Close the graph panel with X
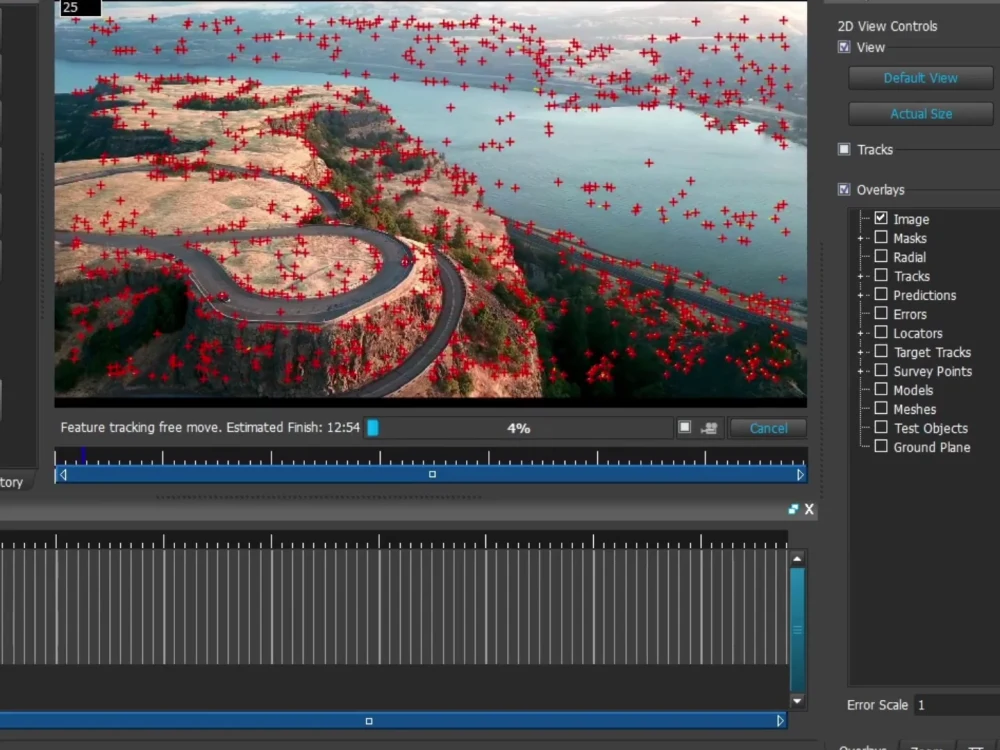Image resolution: width=1000 pixels, height=750 pixels. point(809,509)
